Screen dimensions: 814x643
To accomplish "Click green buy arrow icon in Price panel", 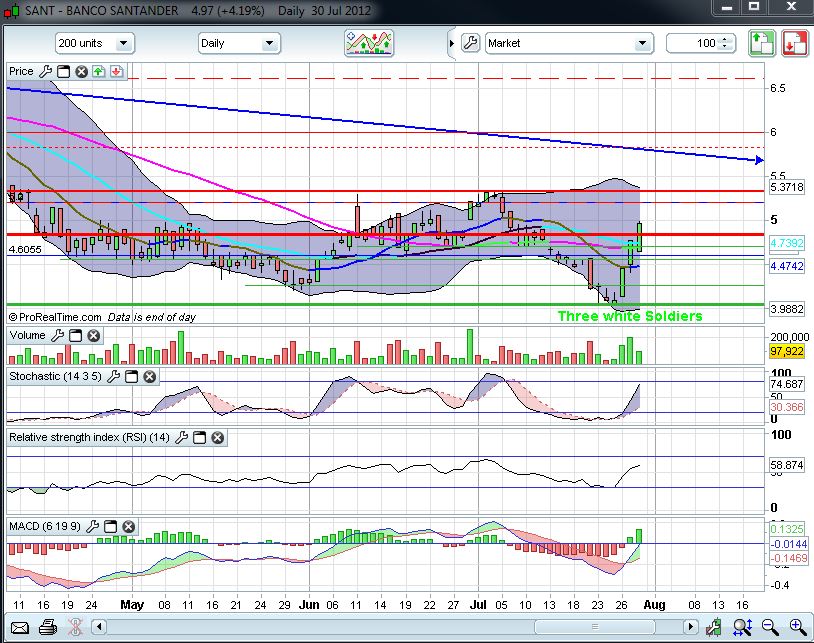I will coord(99,72).
